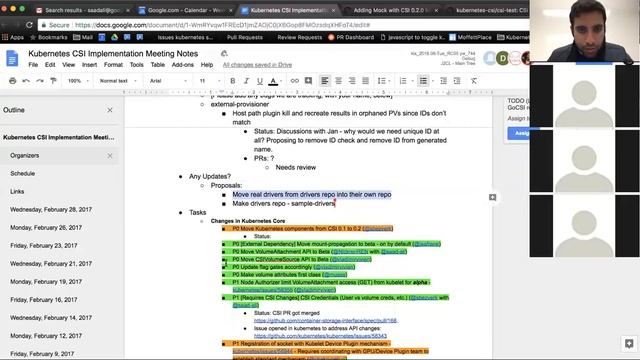This screenshot has height=360, width=640.
Task: Open the container-storage-interface GitHub link
Action: [325, 321]
